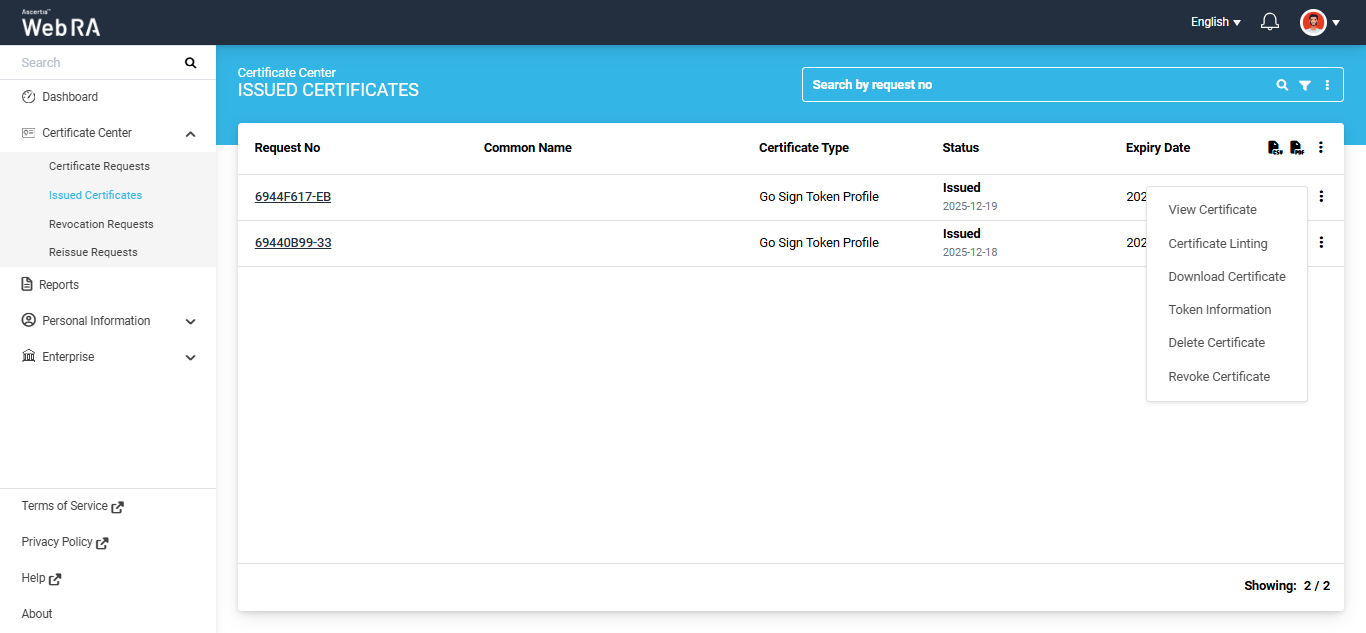
Task: Open three-dot menu for request 69440B99-33
Action: (x=1321, y=242)
